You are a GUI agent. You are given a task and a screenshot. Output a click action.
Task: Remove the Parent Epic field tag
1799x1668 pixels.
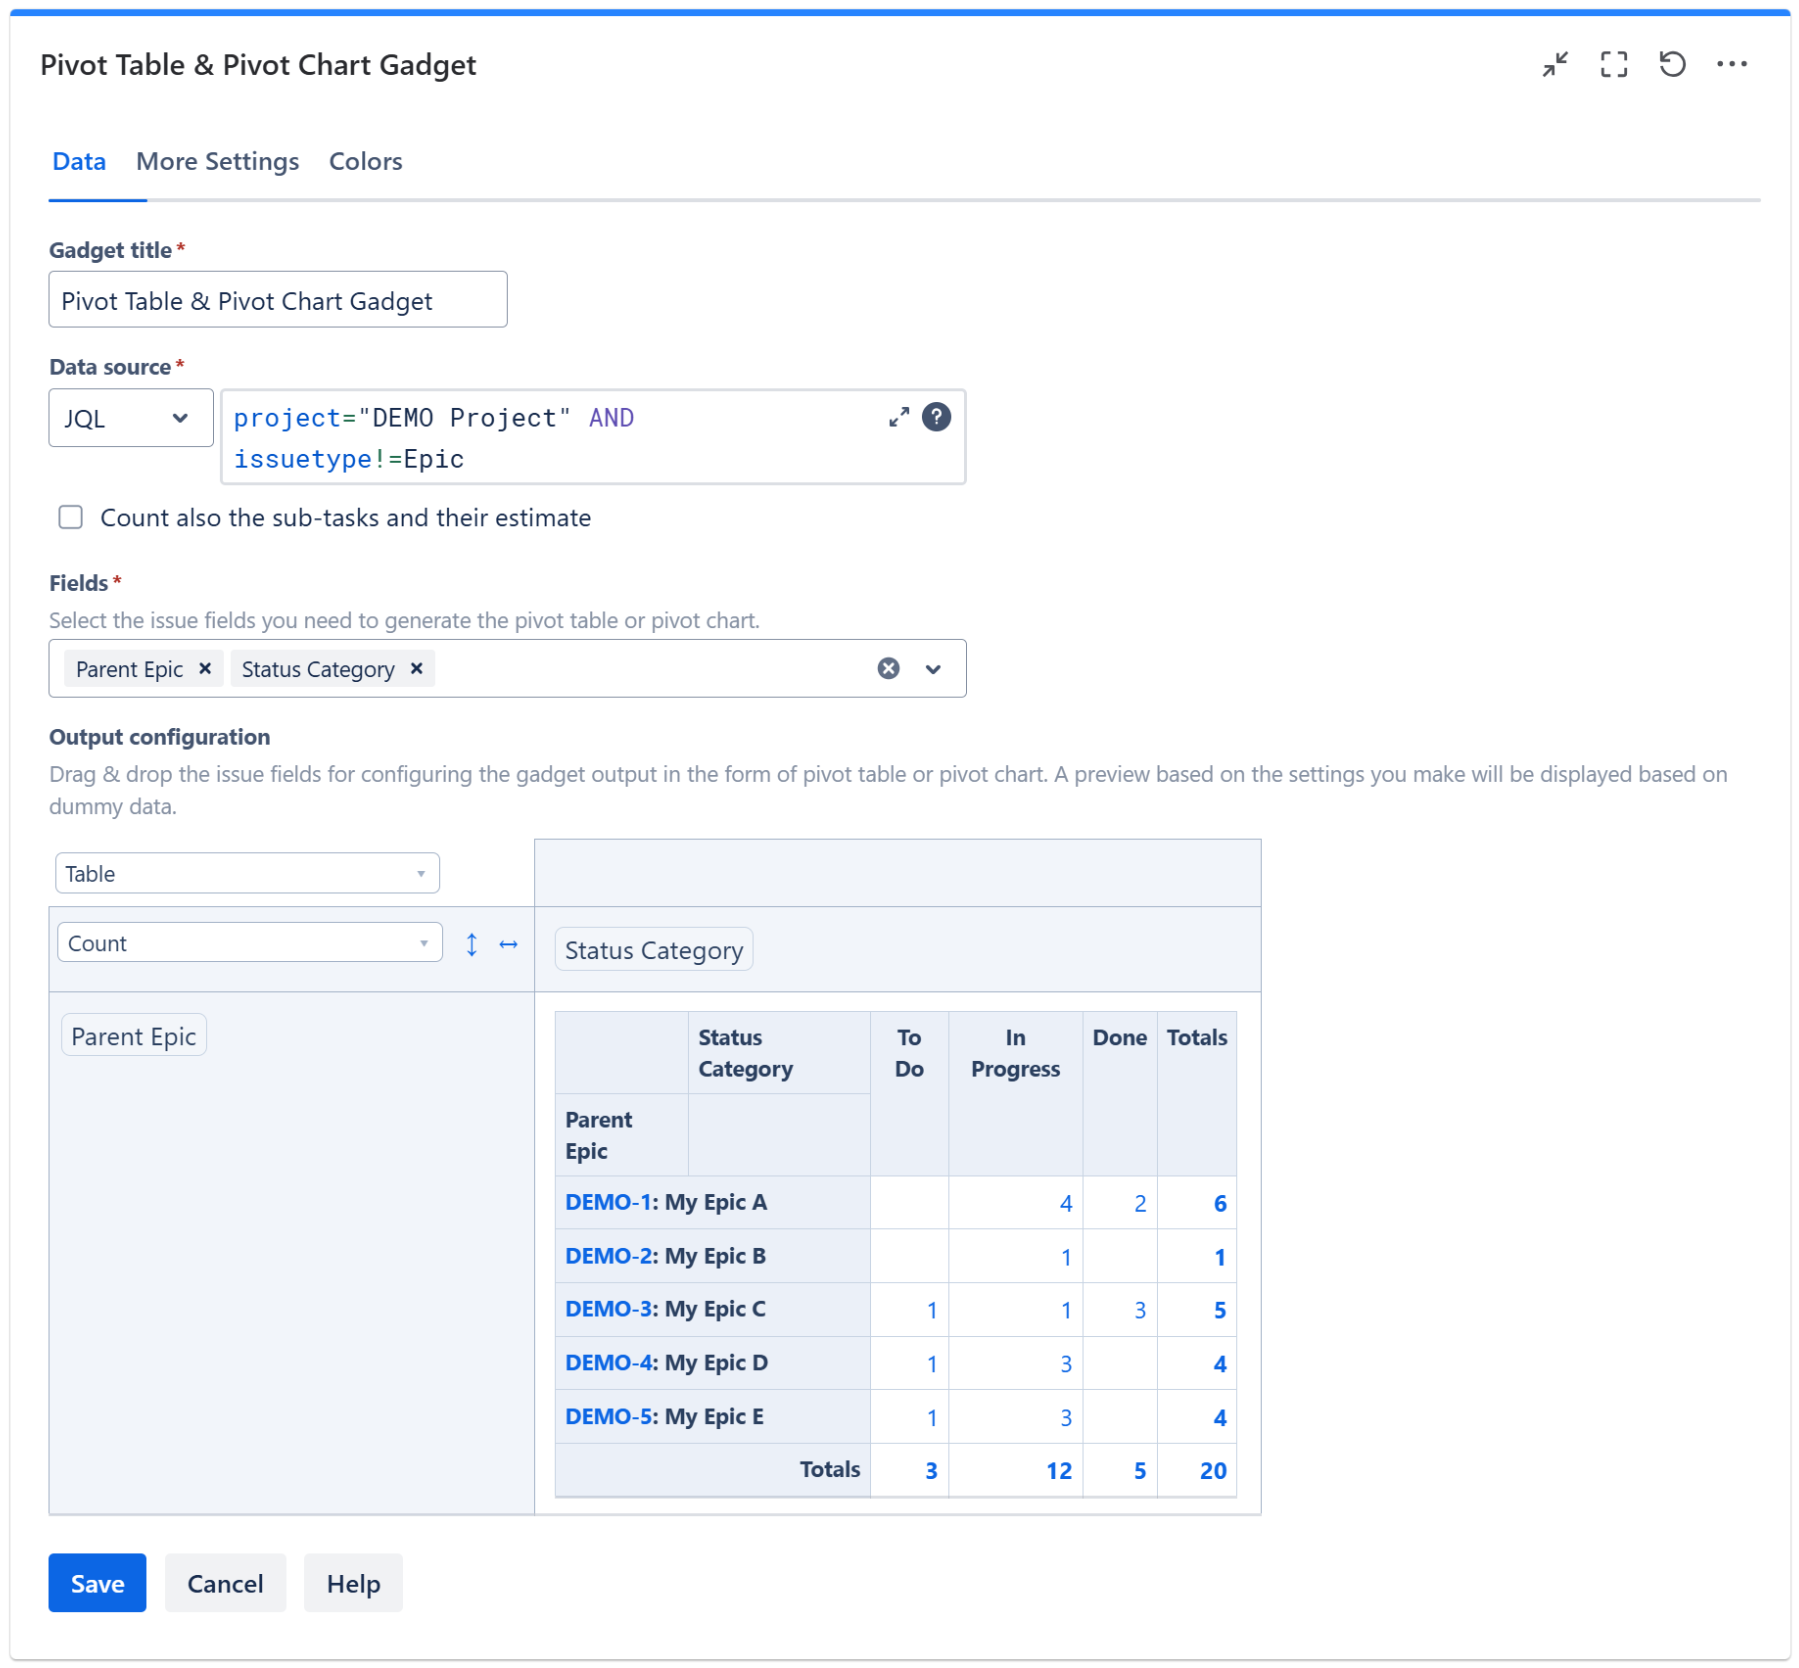[x=205, y=668]
